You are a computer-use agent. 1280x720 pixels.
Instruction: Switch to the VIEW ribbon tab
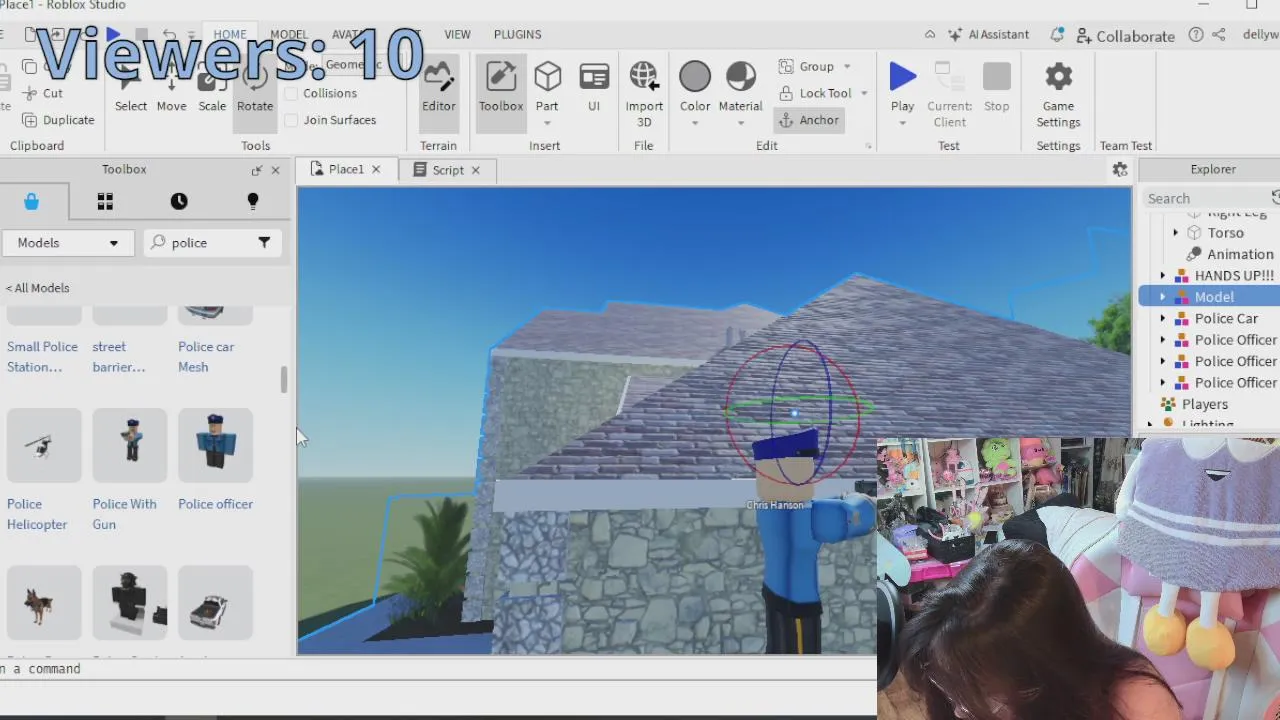(457, 34)
